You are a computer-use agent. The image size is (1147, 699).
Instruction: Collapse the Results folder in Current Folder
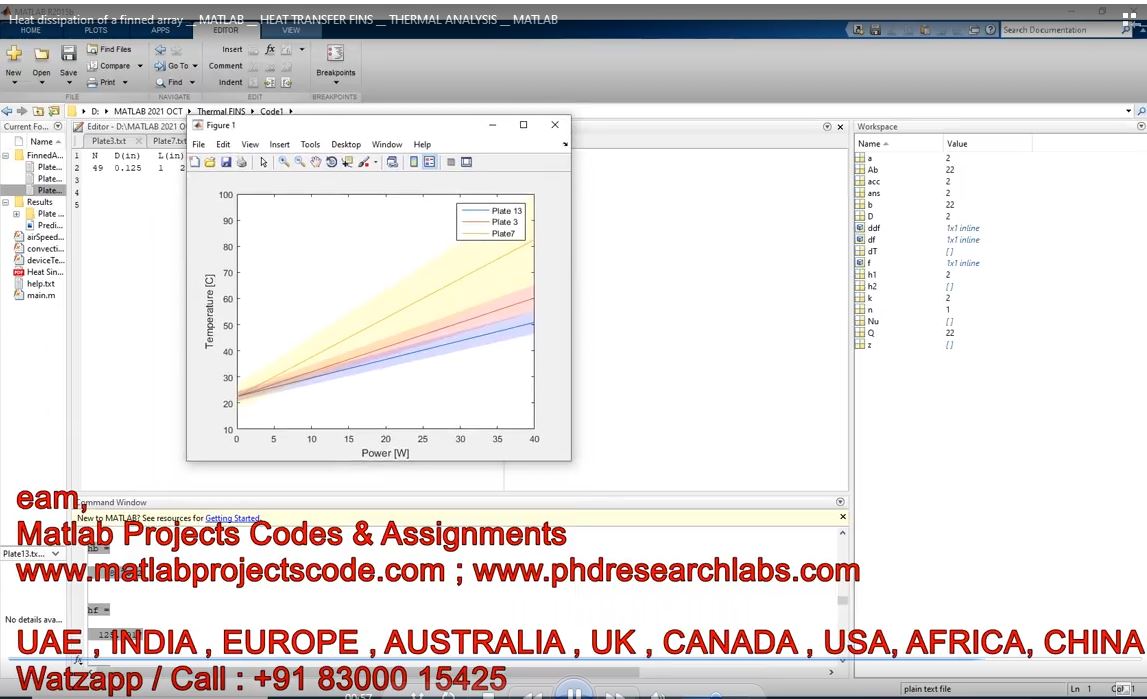click(x=6, y=203)
